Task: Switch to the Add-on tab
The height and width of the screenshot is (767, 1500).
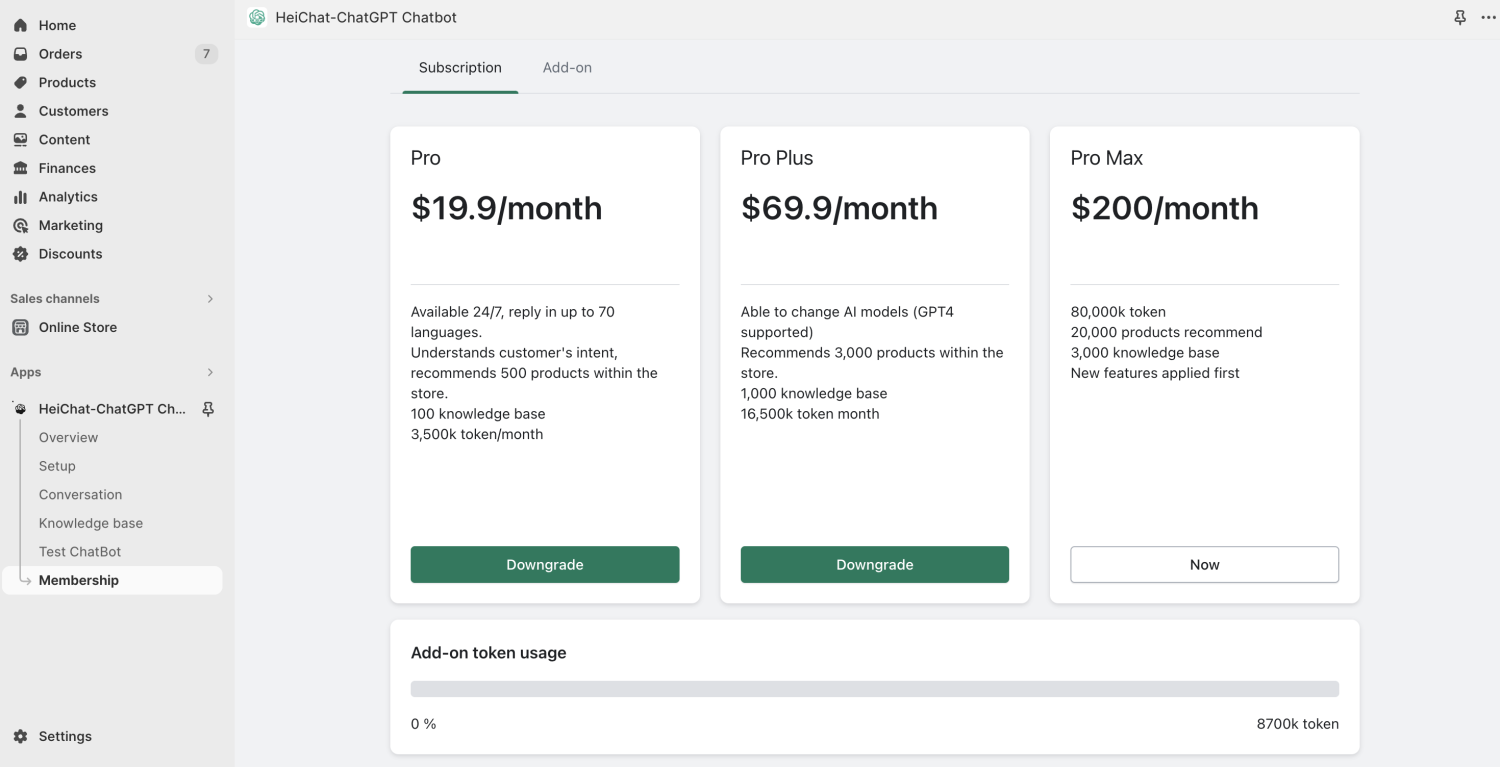Action: [x=567, y=68]
